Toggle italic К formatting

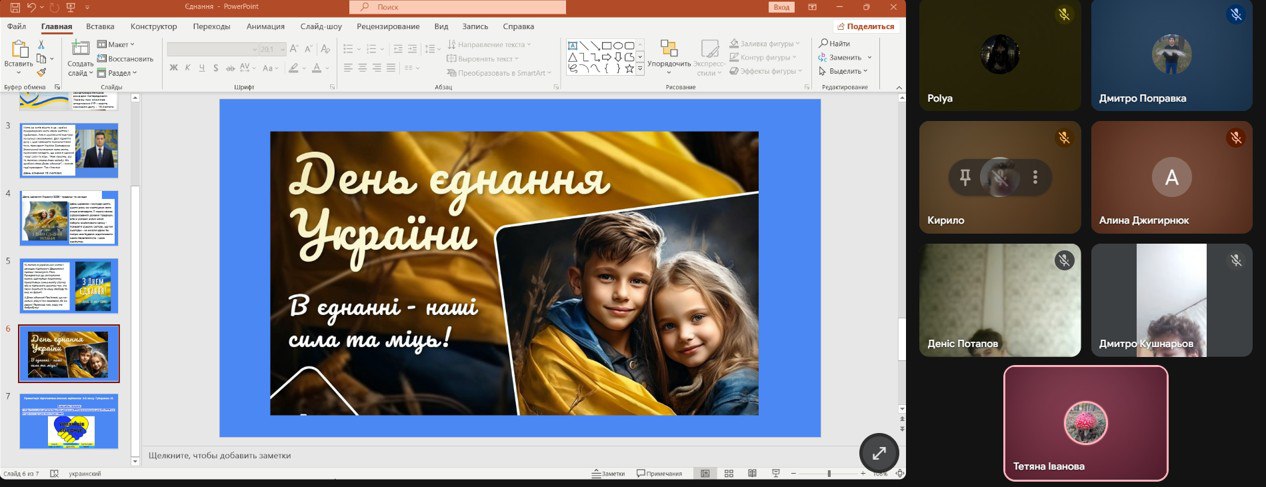(x=187, y=68)
